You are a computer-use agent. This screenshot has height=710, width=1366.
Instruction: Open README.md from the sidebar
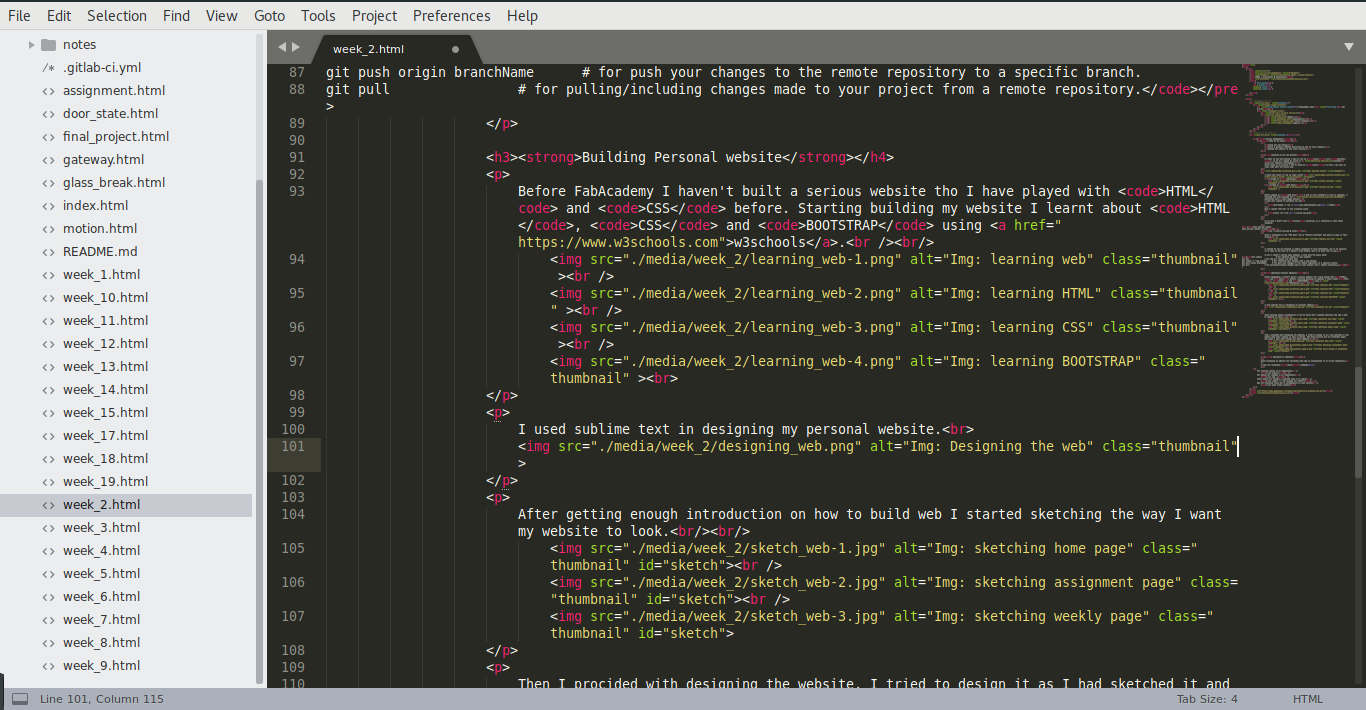click(x=100, y=251)
